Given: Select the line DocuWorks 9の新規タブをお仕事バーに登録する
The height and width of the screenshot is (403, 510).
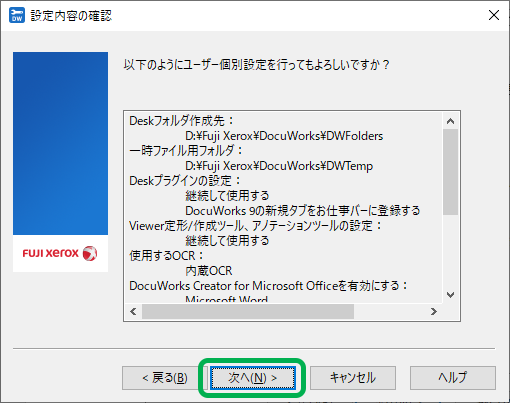Looking at the screenshot, I should tap(303, 211).
